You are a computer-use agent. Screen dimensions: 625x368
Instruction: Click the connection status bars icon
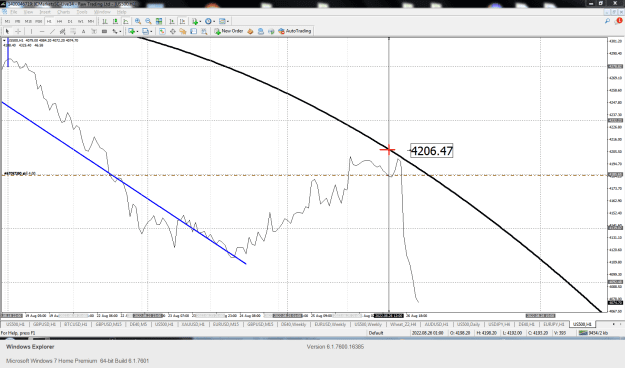point(583,333)
